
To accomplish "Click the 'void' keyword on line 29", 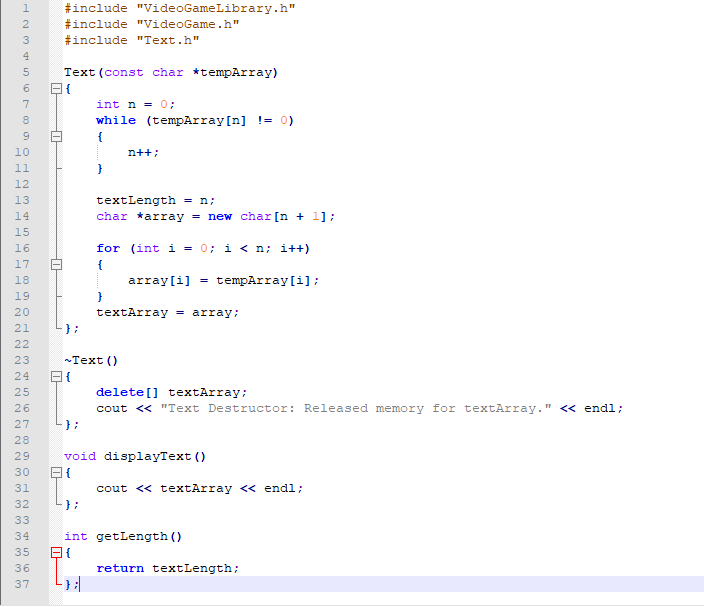I will (80, 457).
